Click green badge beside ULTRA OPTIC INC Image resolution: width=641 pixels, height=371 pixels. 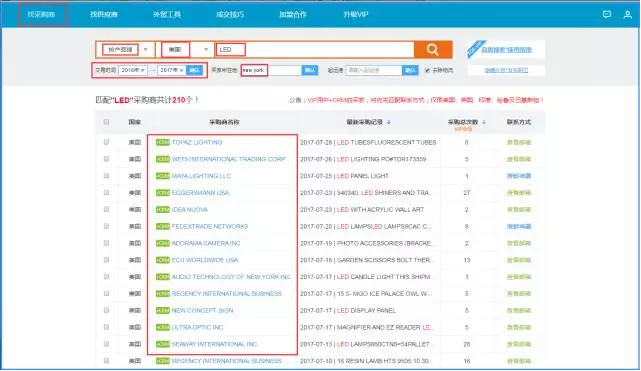(163, 327)
